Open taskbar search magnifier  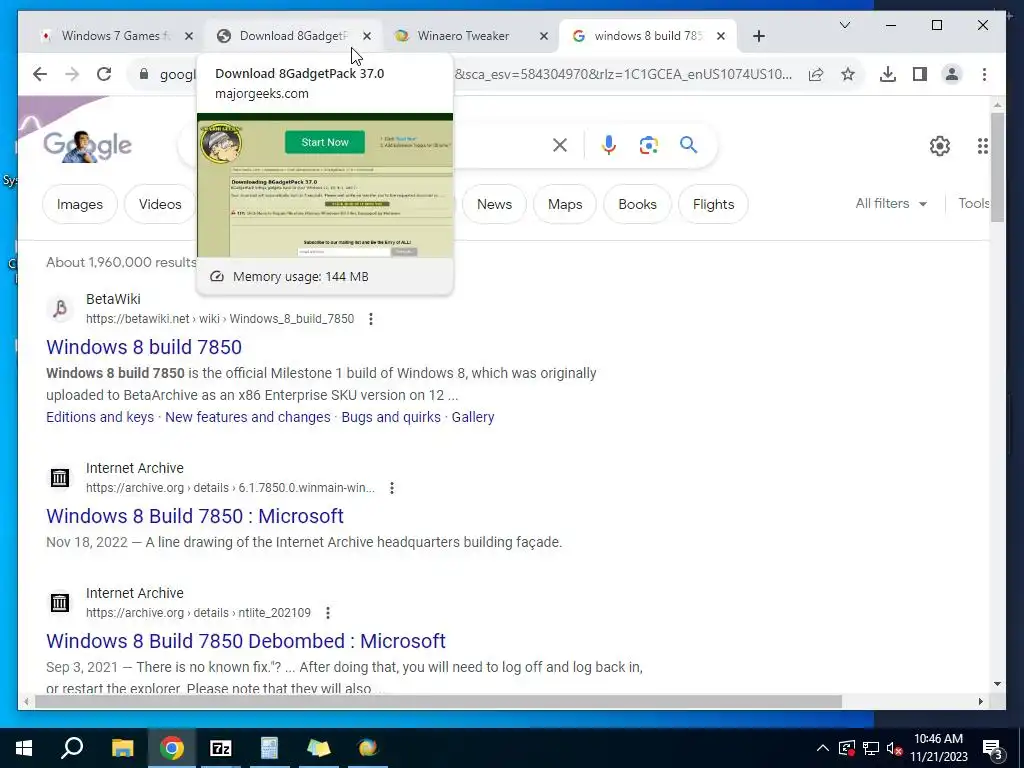(x=72, y=748)
